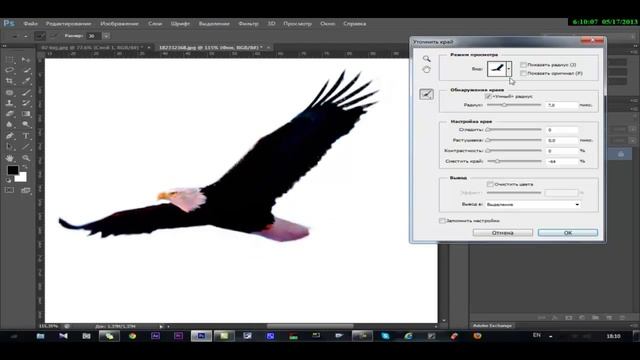Select the Line shape tool
Image resolution: width=640 pixels, height=360 pixels.
click(26, 147)
